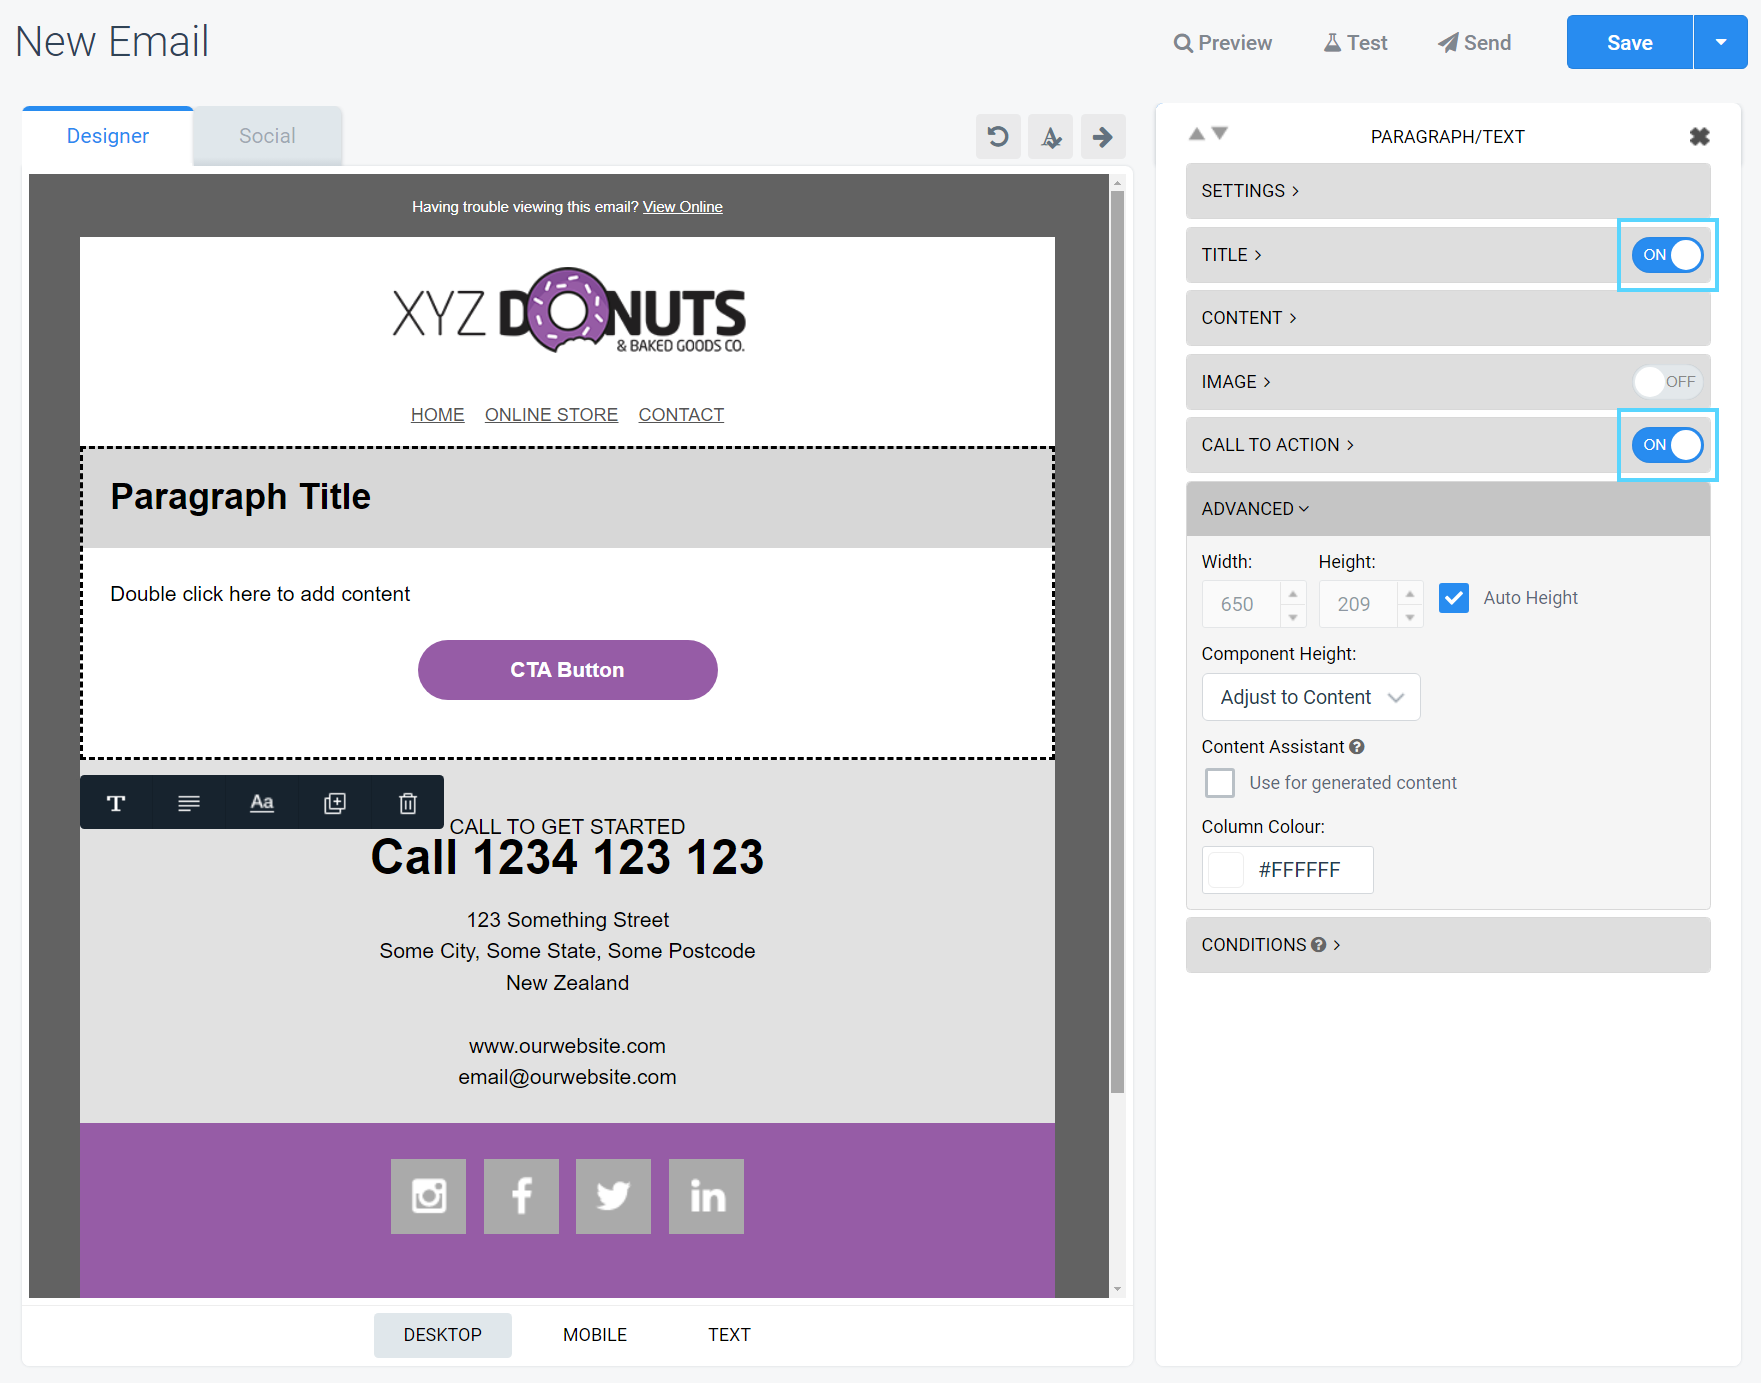The height and width of the screenshot is (1383, 1761).
Task: Click the Send button
Action: [x=1475, y=43]
